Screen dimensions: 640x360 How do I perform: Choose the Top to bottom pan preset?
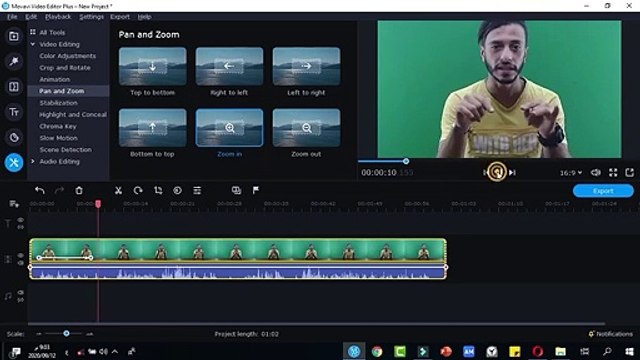(153, 66)
